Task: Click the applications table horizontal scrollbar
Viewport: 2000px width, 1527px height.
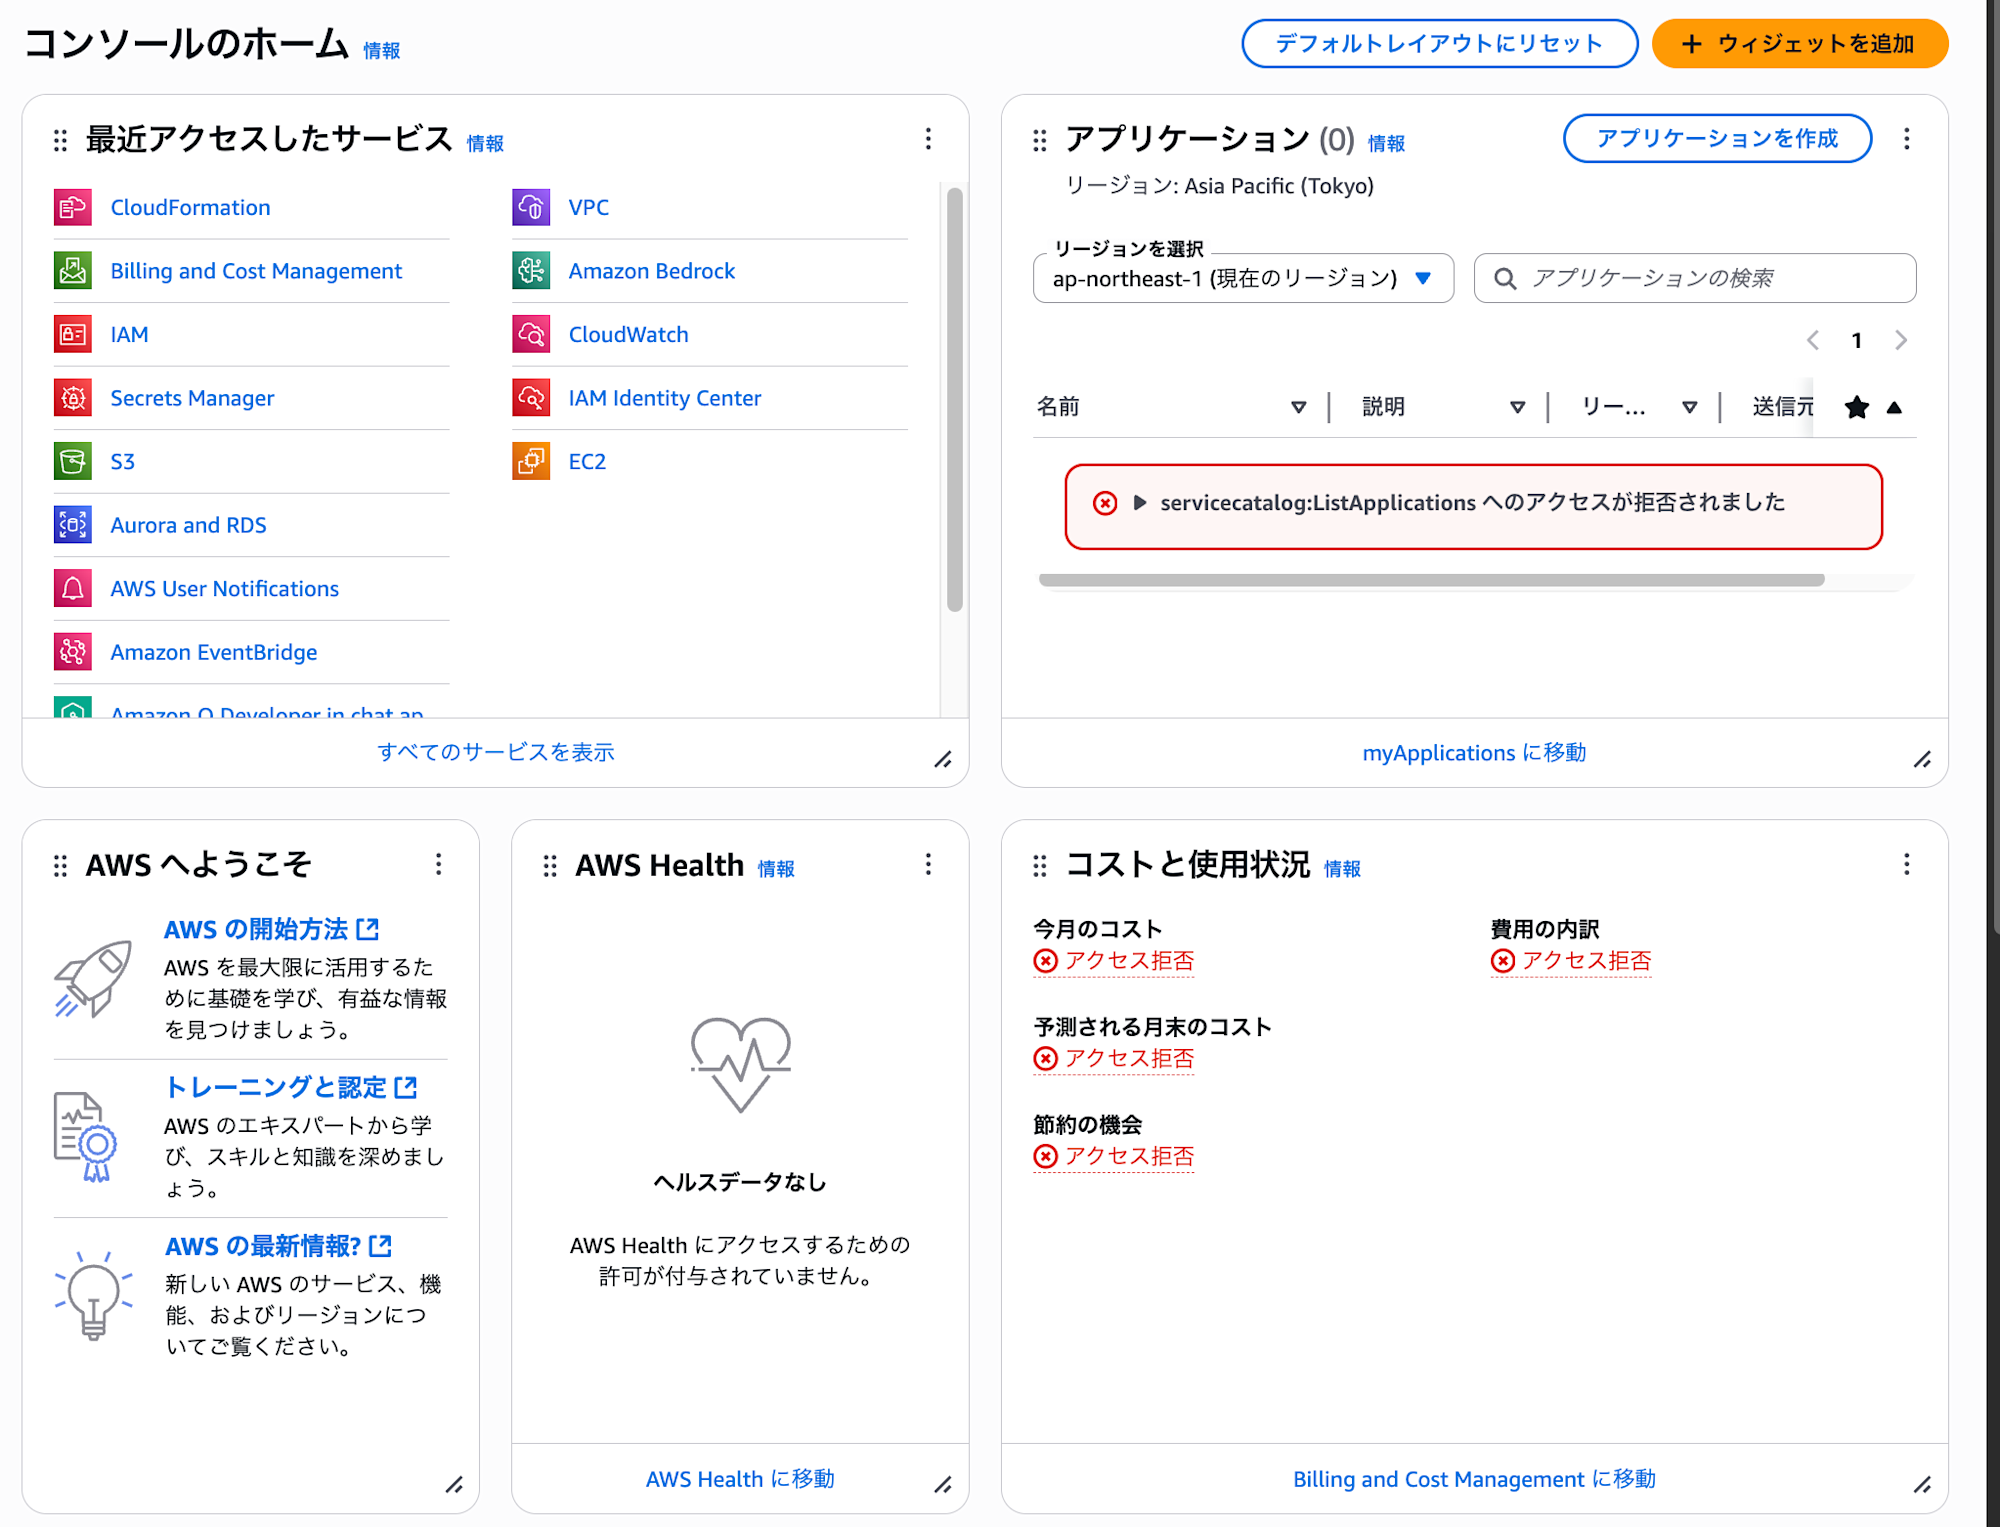Action: tap(1432, 580)
